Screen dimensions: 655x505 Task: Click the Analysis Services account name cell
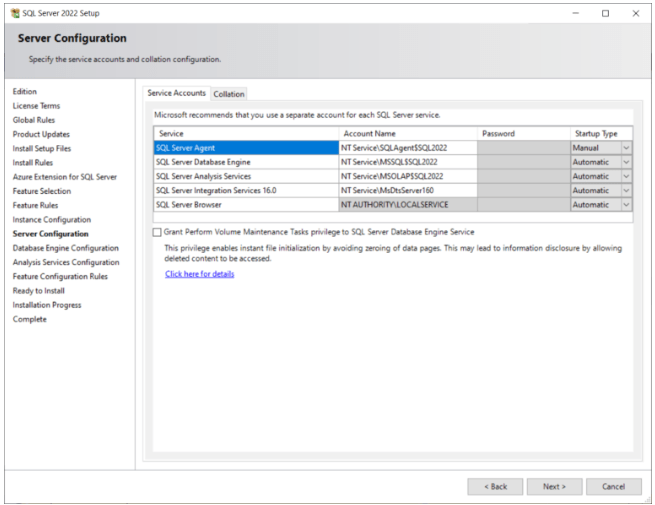coord(407,176)
